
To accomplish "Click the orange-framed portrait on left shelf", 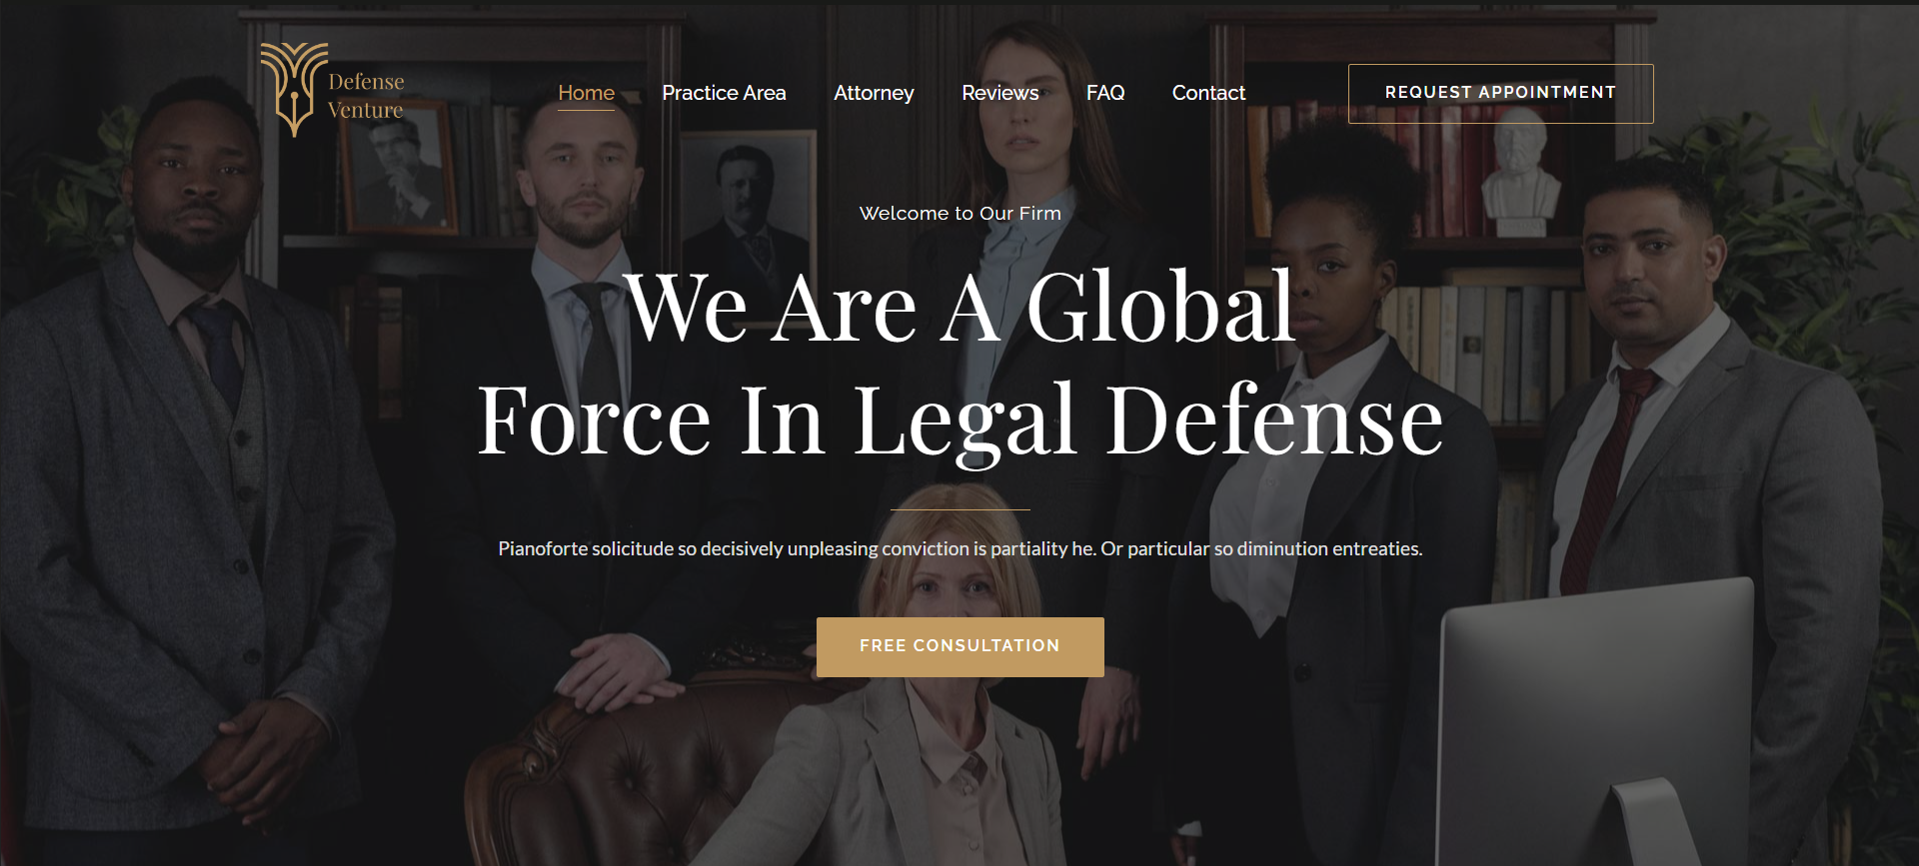I will pos(397,170).
